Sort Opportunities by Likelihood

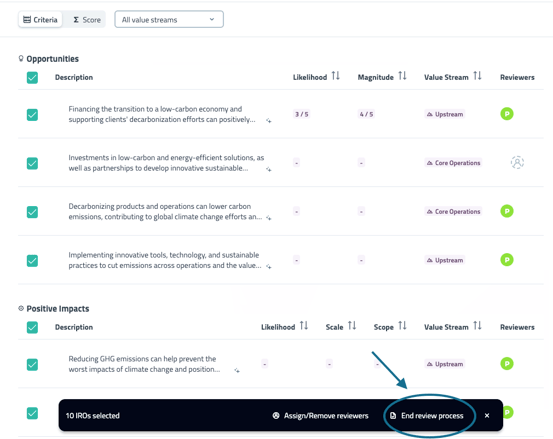(335, 76)
